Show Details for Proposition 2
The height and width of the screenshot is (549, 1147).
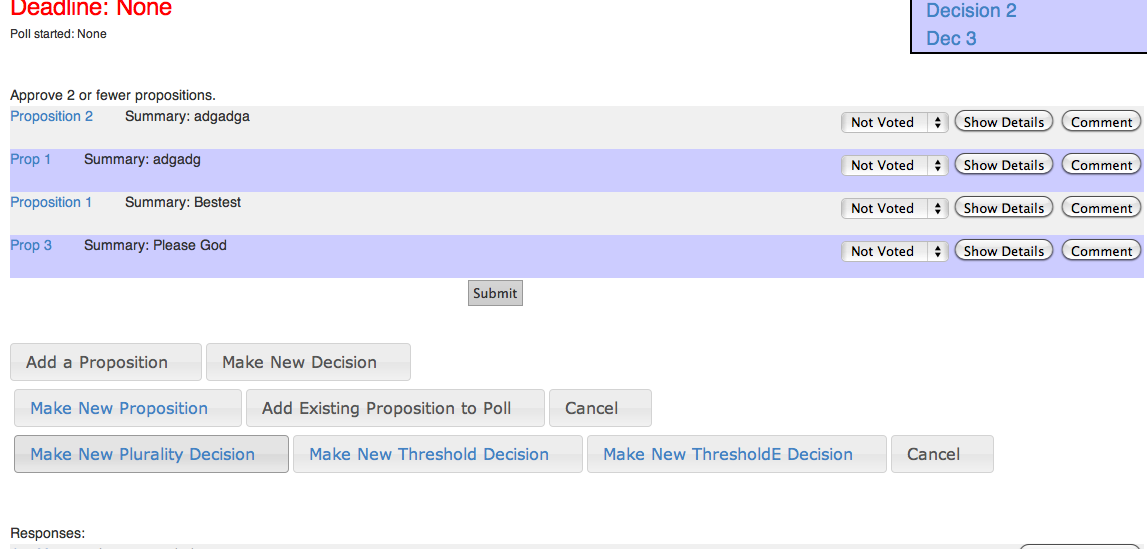point(1004,122)
